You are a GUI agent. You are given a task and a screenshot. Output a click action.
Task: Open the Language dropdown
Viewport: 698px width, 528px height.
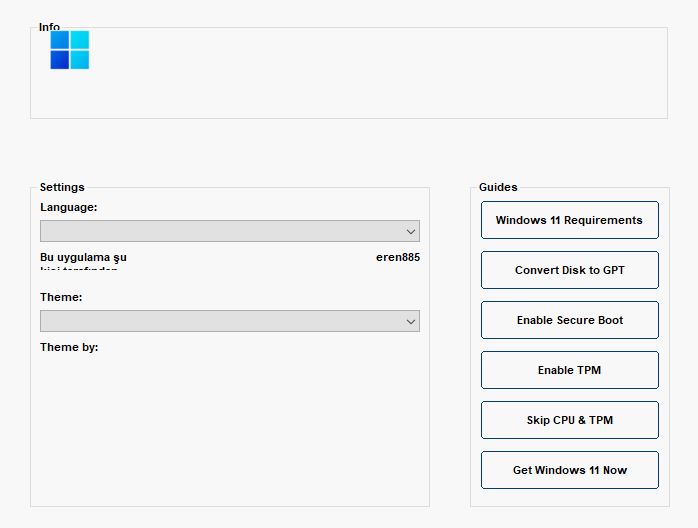click(230, 231)
